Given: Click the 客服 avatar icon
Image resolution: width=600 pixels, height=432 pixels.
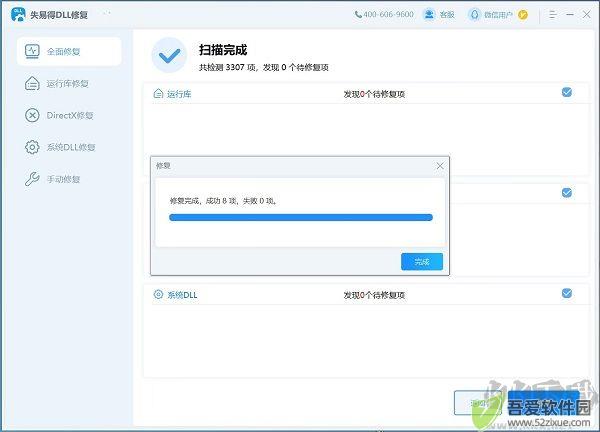Looking at the screenshot, I should click(429, 15).
